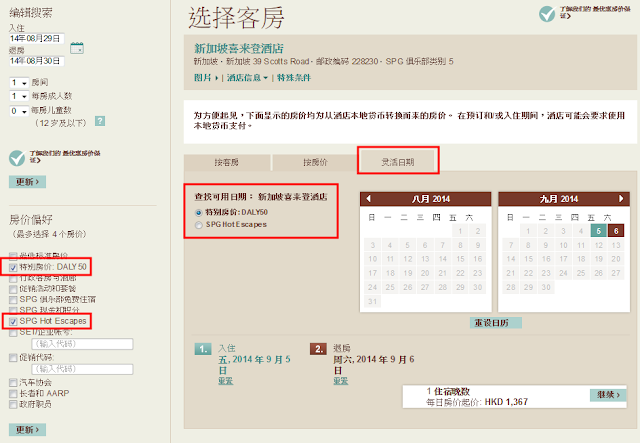The height and width of the screenshot is (443, 640).
Task: Switch to the 按房价 tab
Action: pos(314,162)
